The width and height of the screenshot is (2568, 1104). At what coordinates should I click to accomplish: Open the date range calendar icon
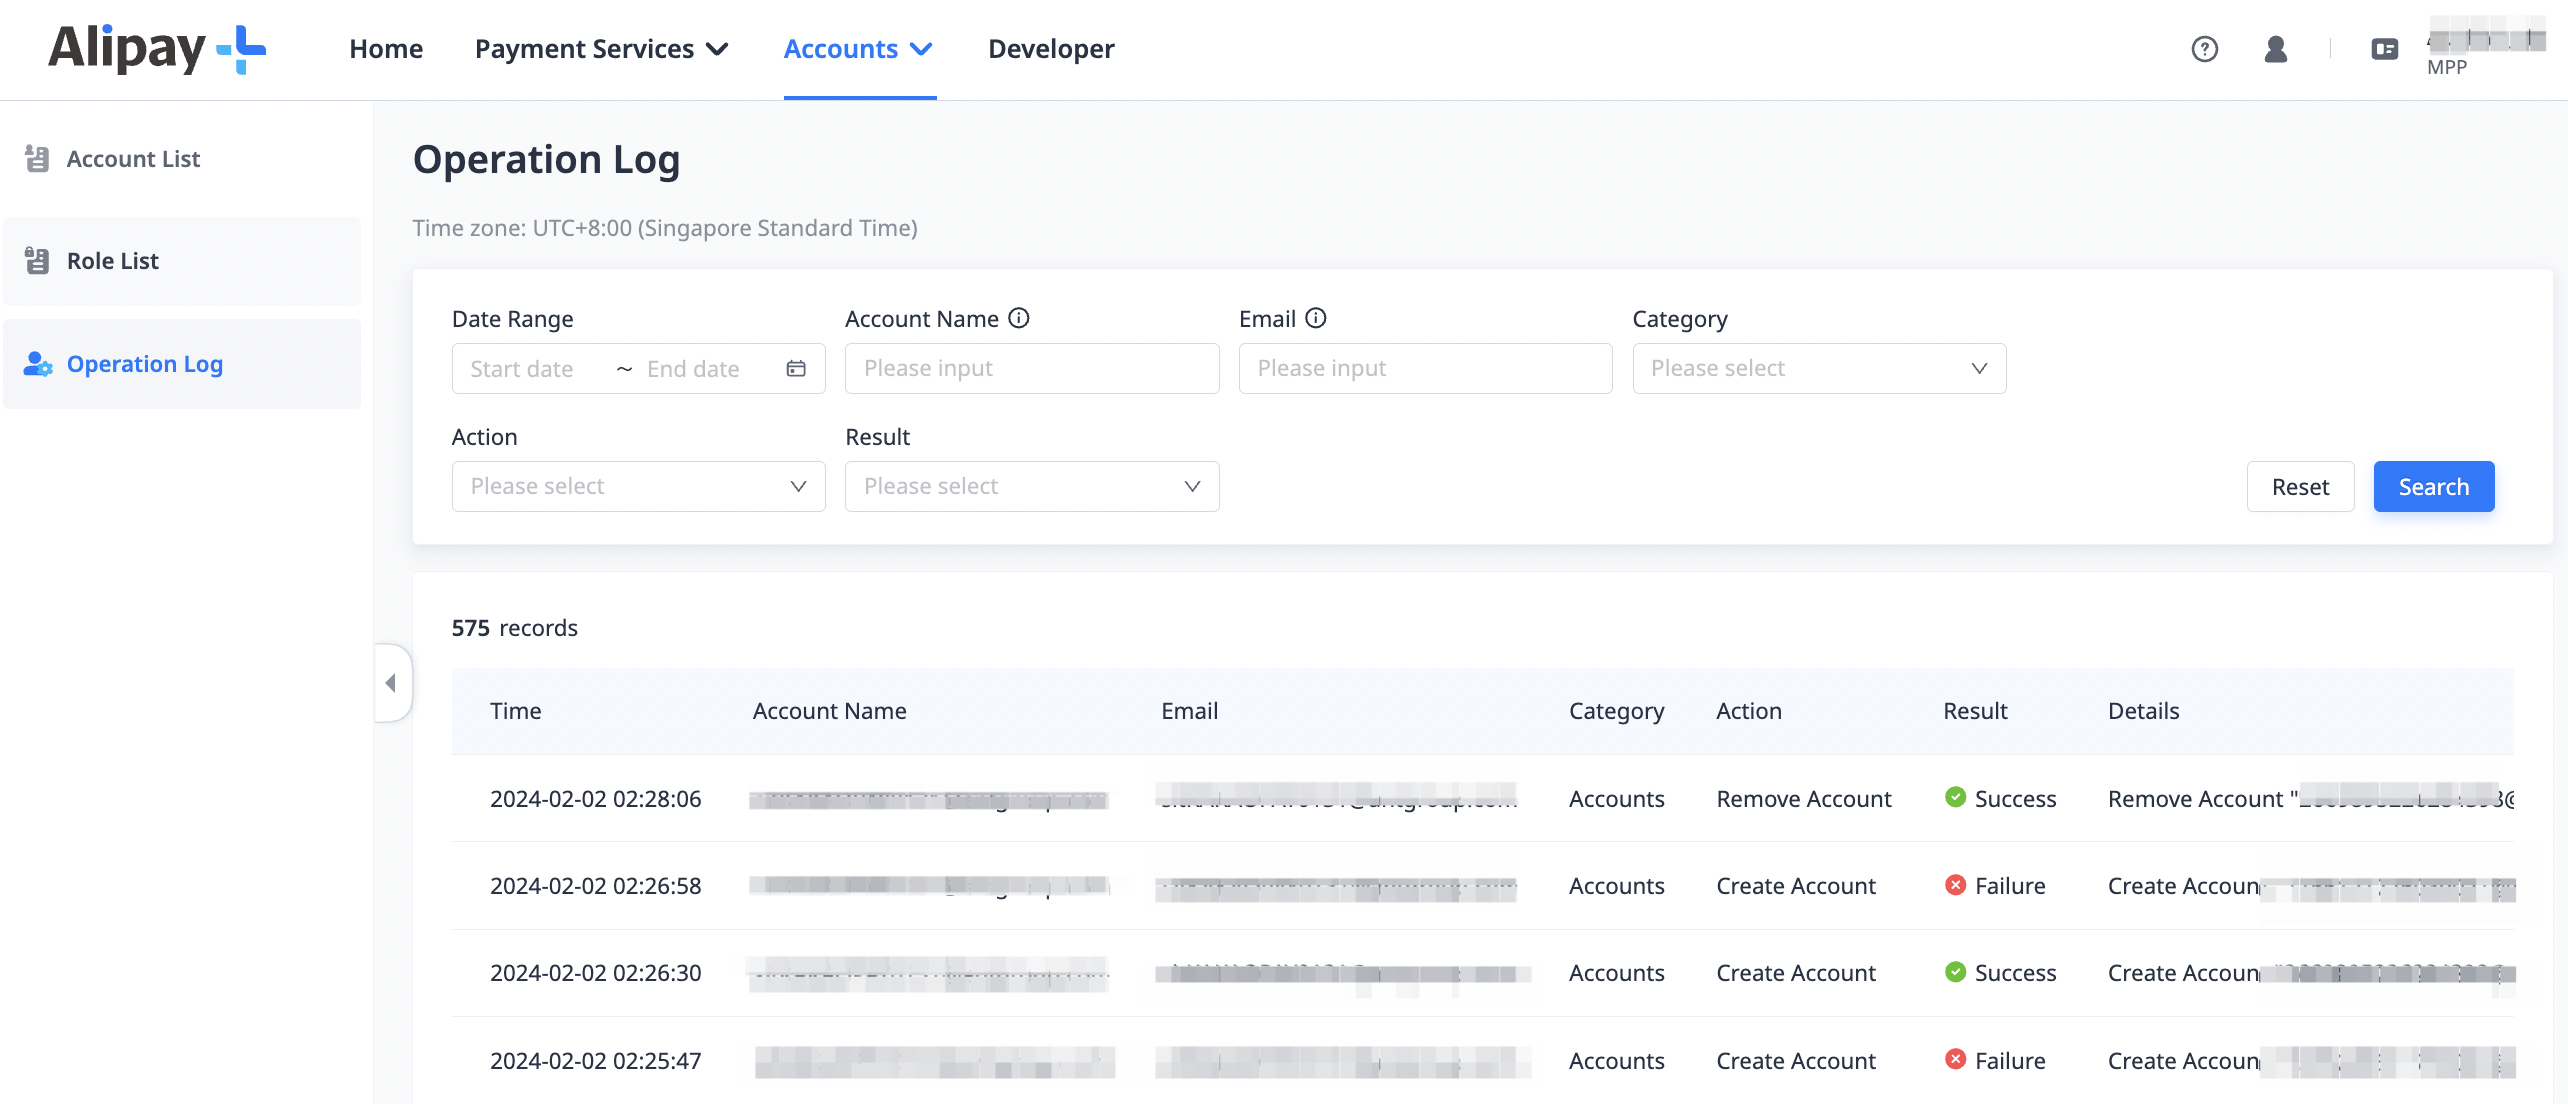pyautogui.click(x=796, y=369)
